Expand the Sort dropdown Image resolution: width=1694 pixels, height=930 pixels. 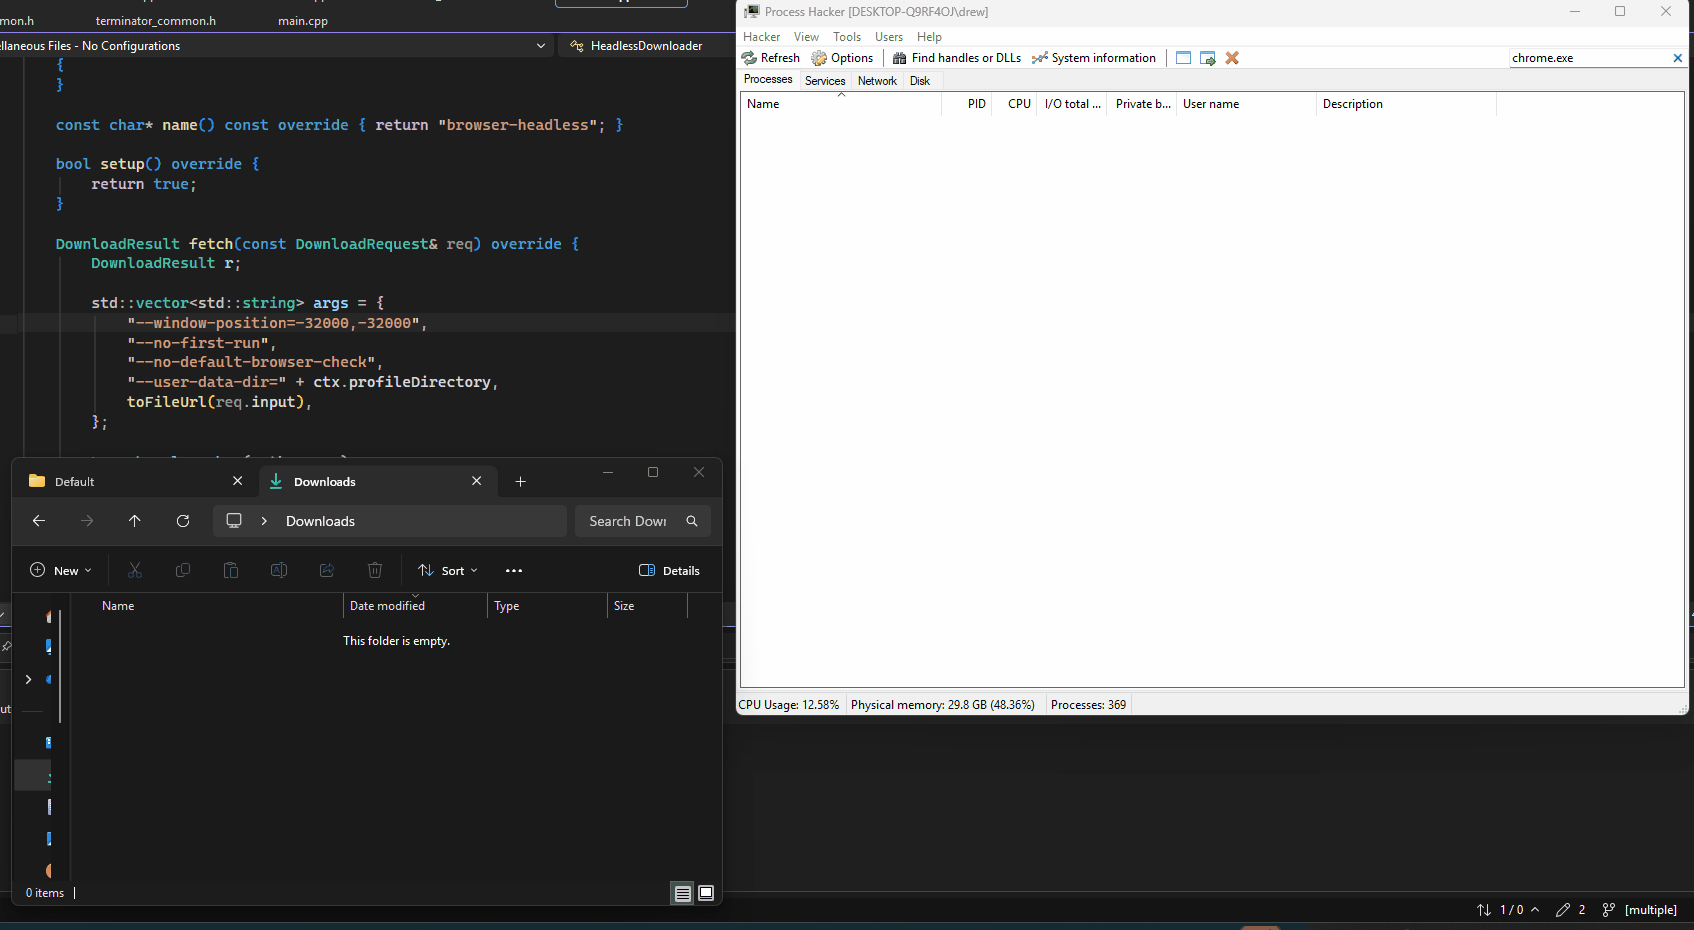pyautogui.click(x=448, y=570)
